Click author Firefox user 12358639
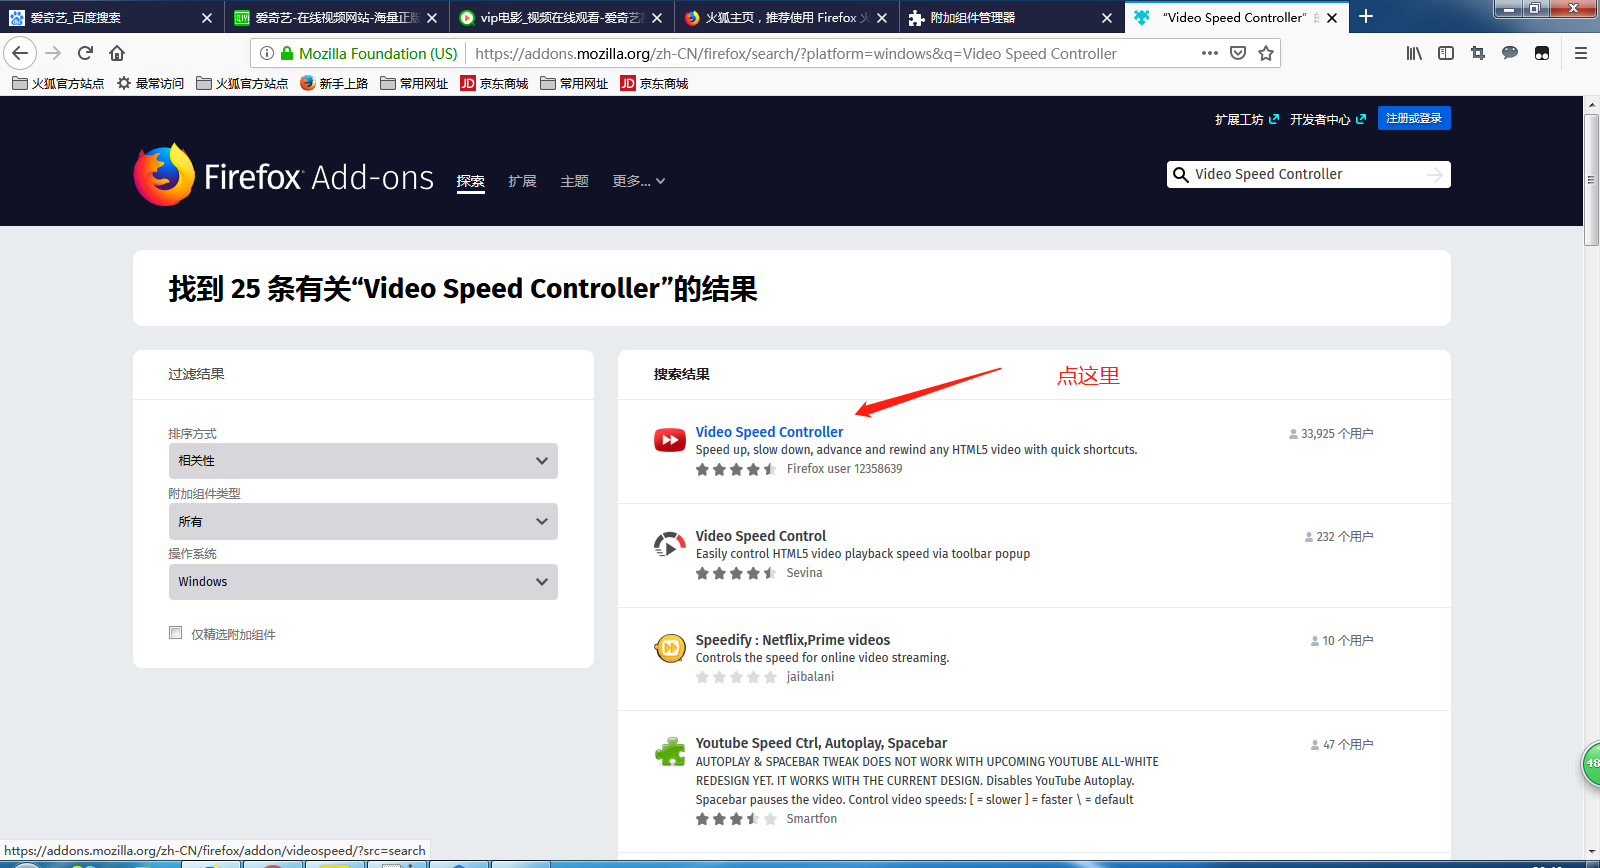The width and height of the screenshot is (1600, 868). [844, 469]
